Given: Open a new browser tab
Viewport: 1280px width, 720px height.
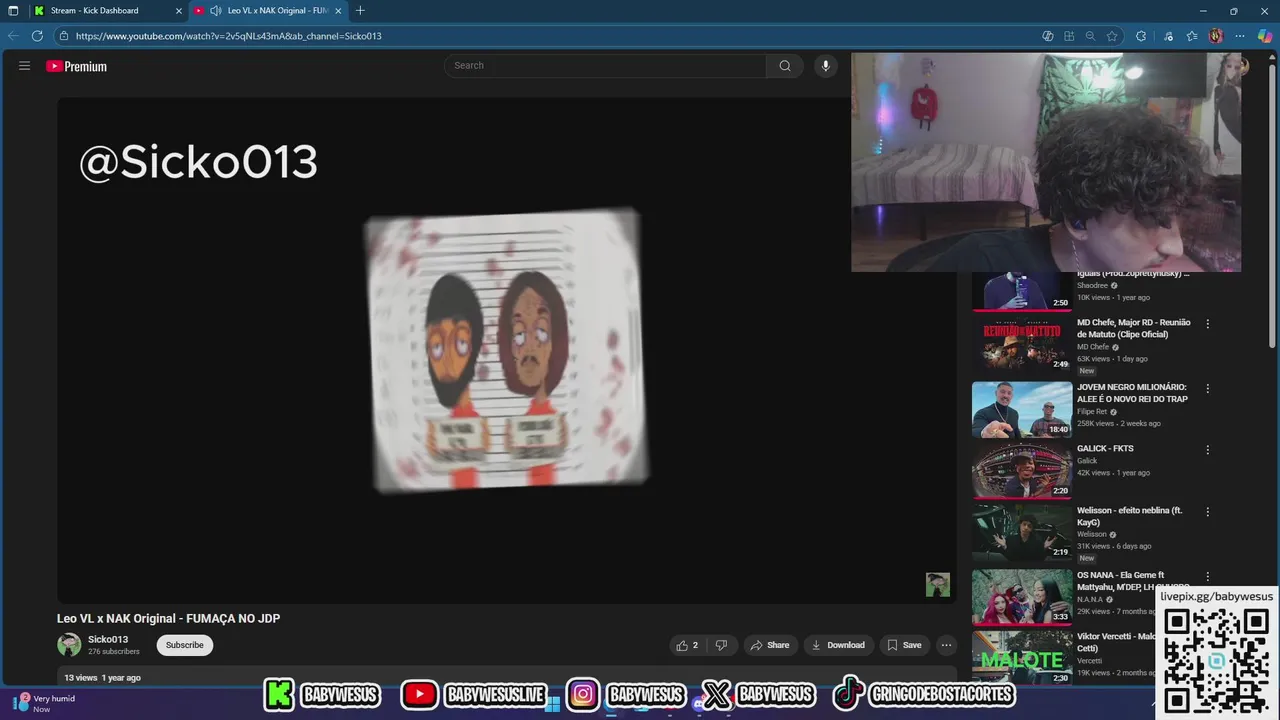Looking at the screenshot, I should (360, 10).
